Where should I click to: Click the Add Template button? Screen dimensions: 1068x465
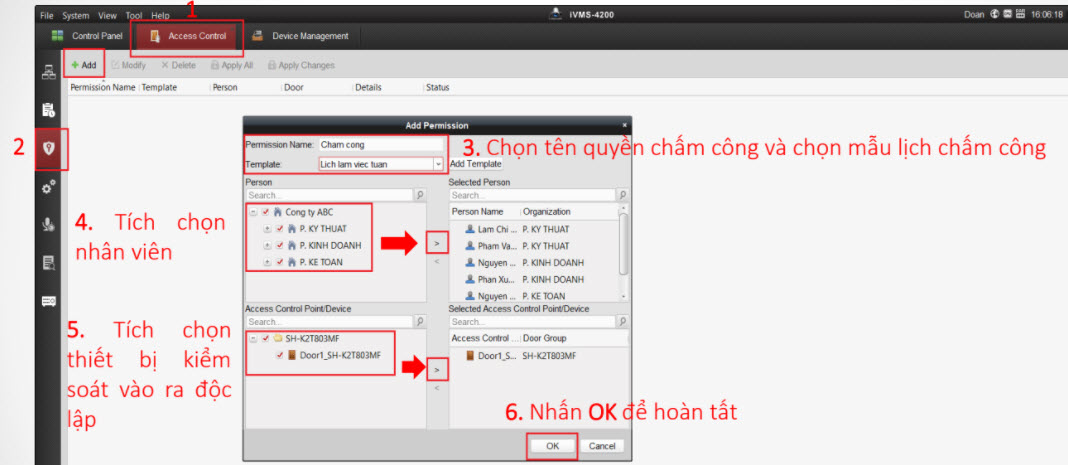[475, 163]
